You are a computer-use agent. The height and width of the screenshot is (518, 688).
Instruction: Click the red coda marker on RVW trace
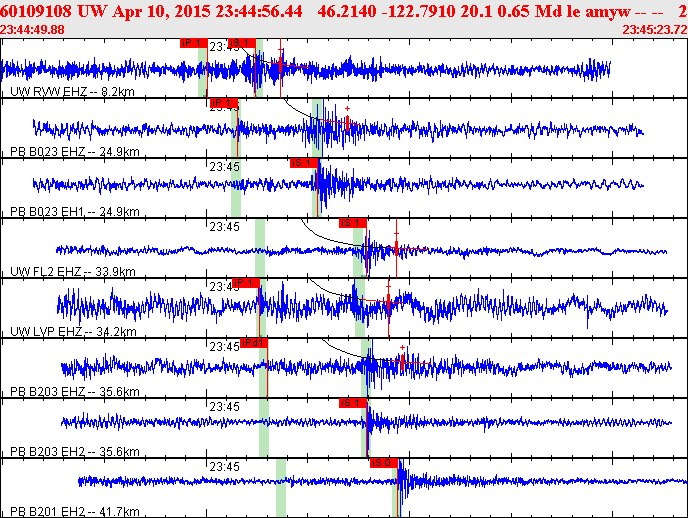(280, 64)
